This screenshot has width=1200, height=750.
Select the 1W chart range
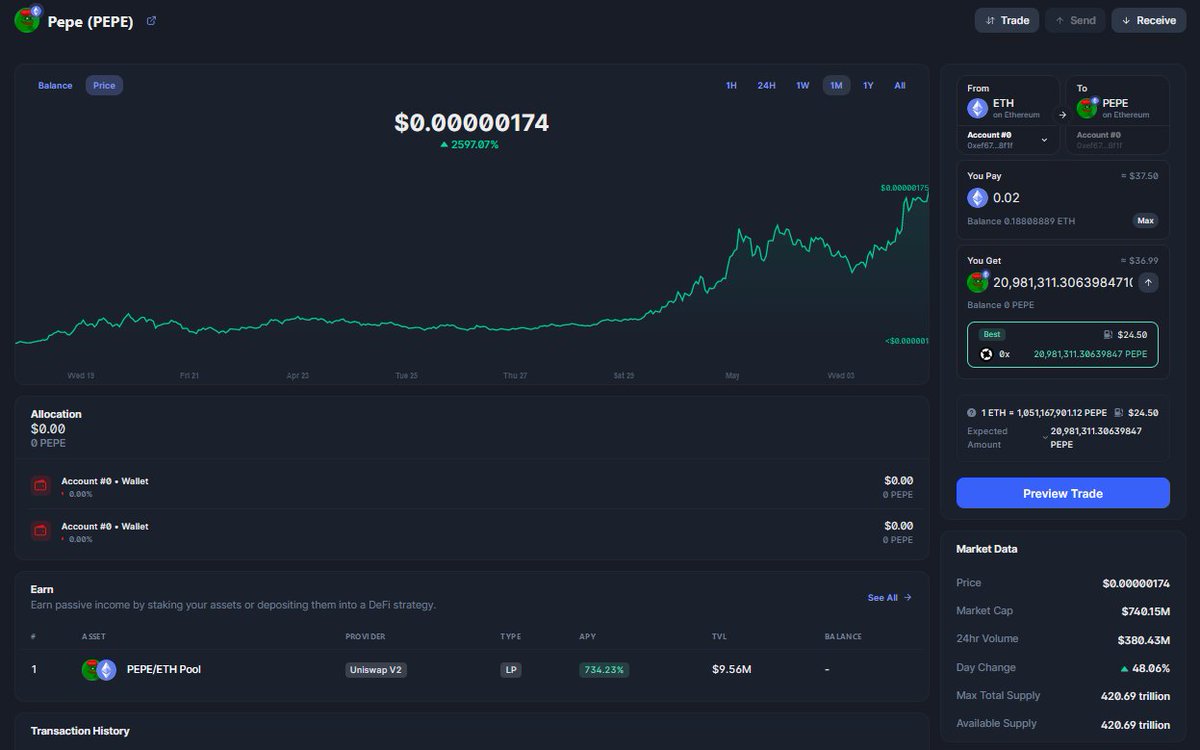click(x=802, y=86)
